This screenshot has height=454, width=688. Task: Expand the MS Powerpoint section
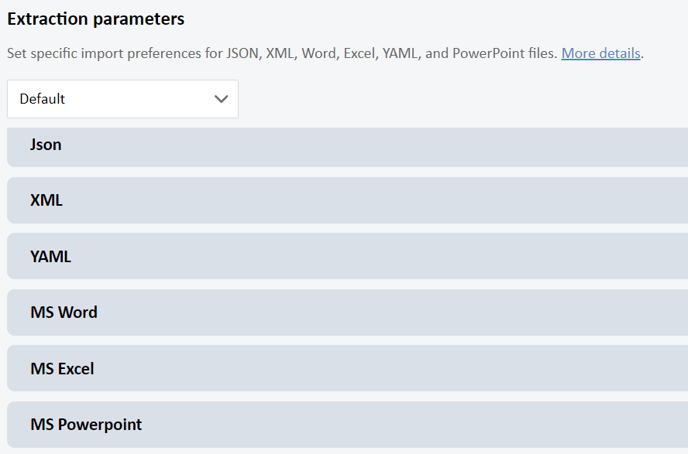click(348, 424)
